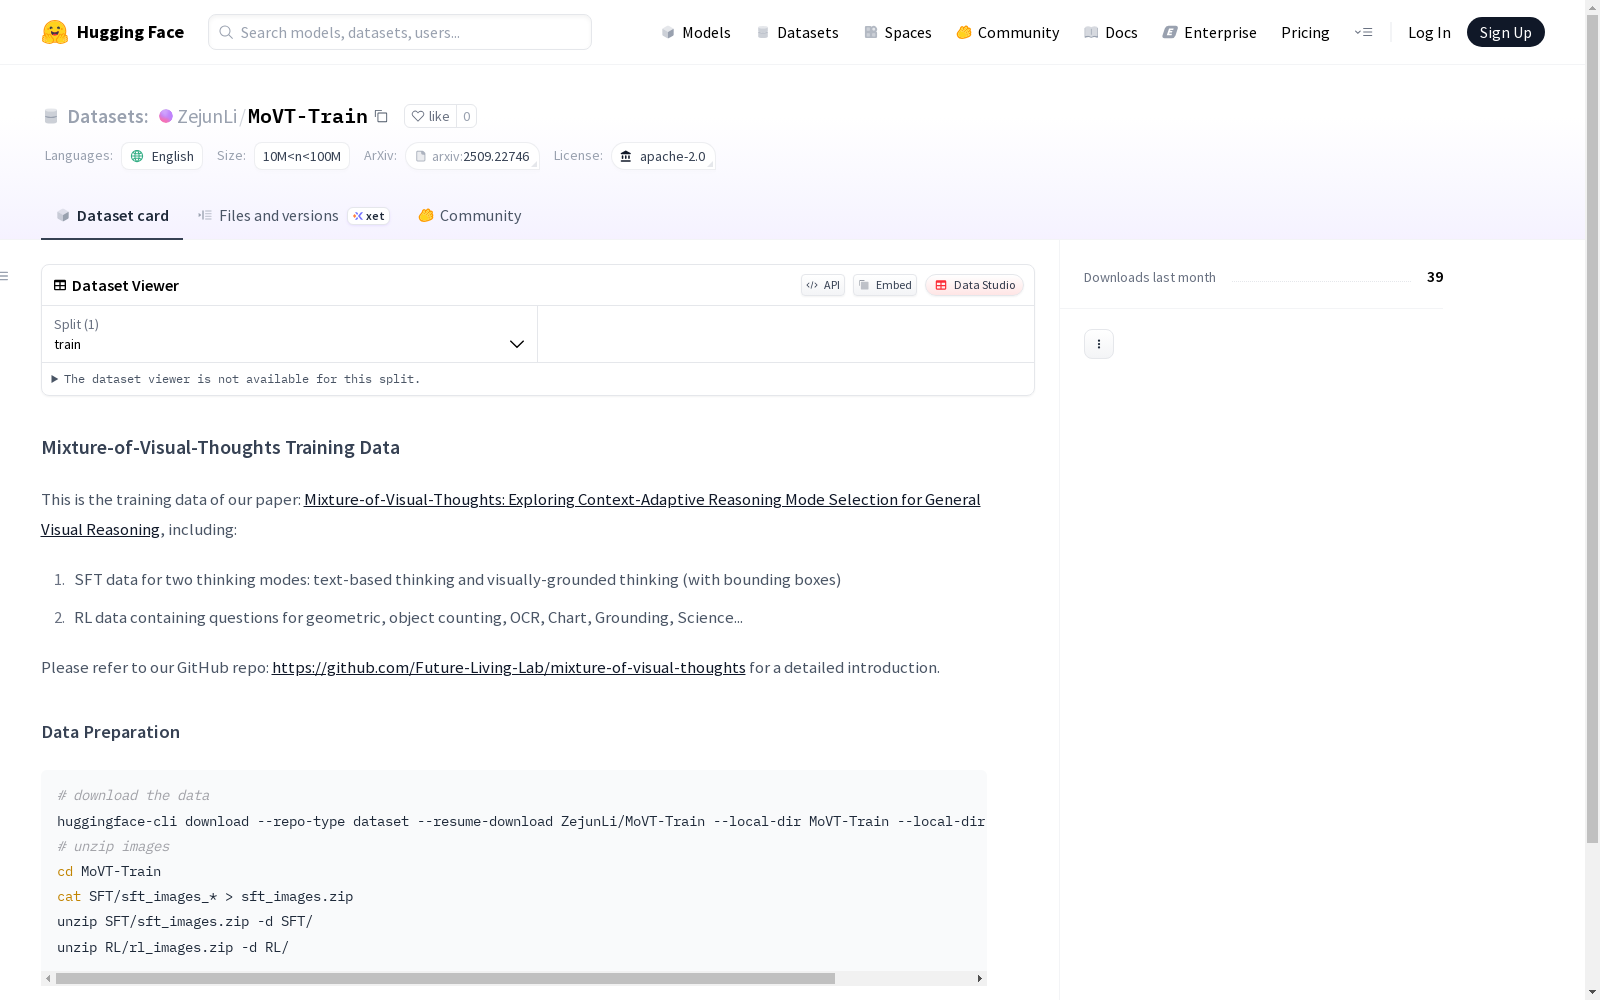The width and height of the screenshot is (1600, 1000).
Task: Open Datasets in top navigation
Action: pos(797,32)
